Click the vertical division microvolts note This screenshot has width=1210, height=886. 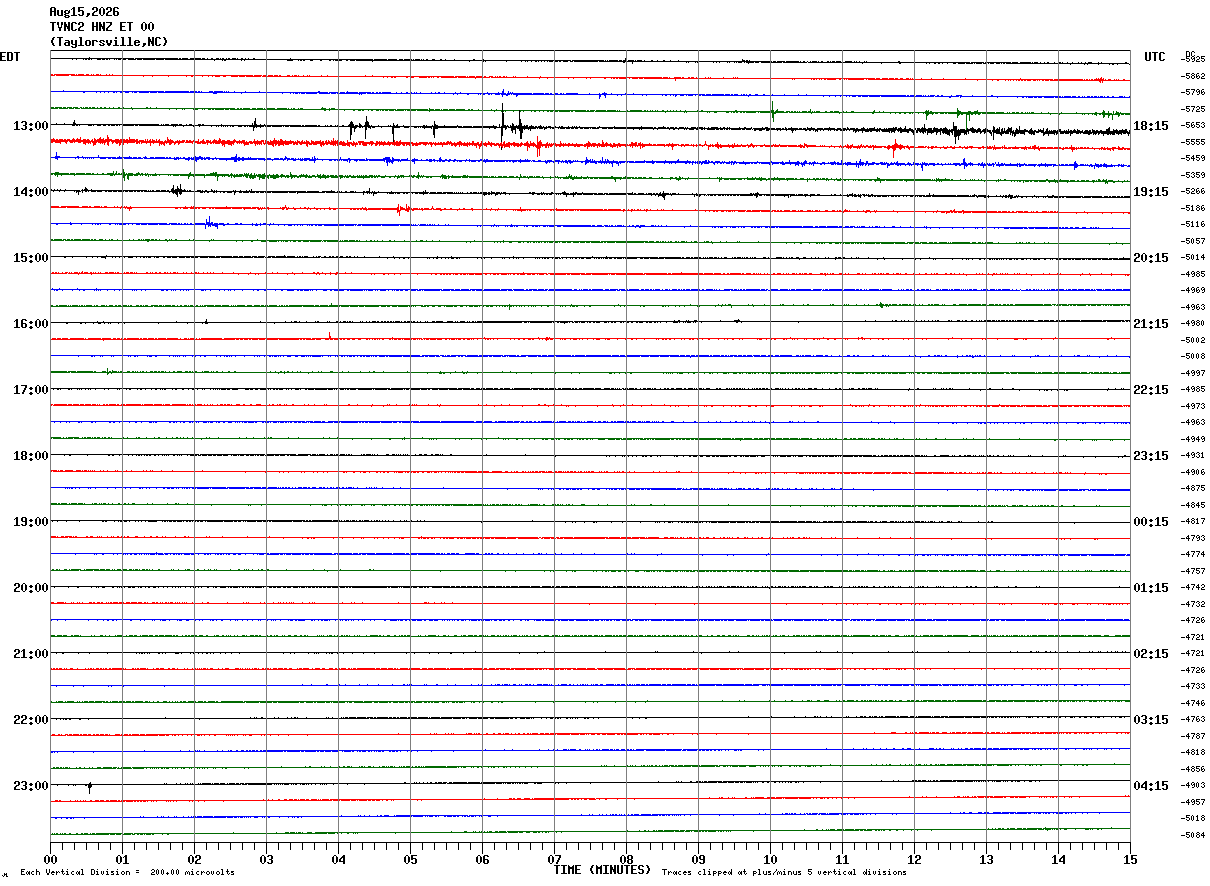(x=128, y=873)
